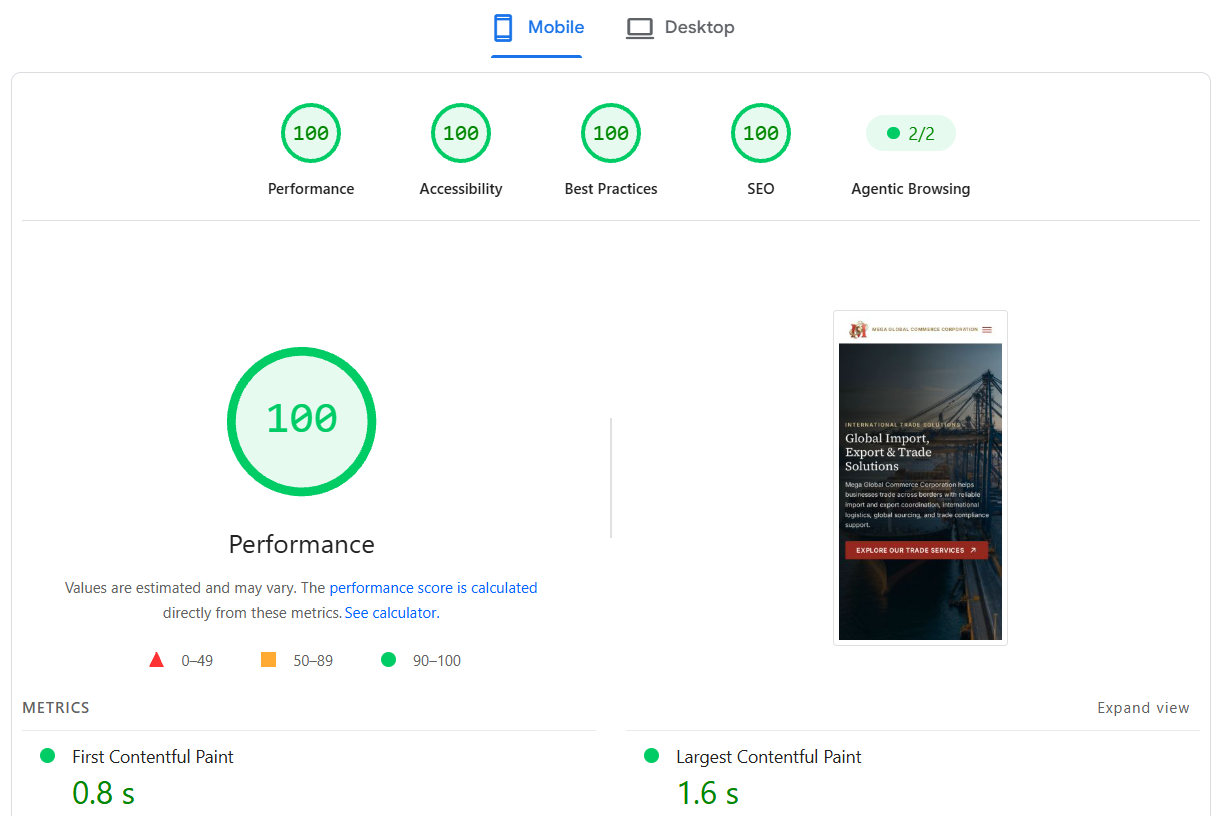This screenshot has height=816, width=1217.
Task: Open the Agentic Browsing 2/2 badge
Action: tap(911, 133)
